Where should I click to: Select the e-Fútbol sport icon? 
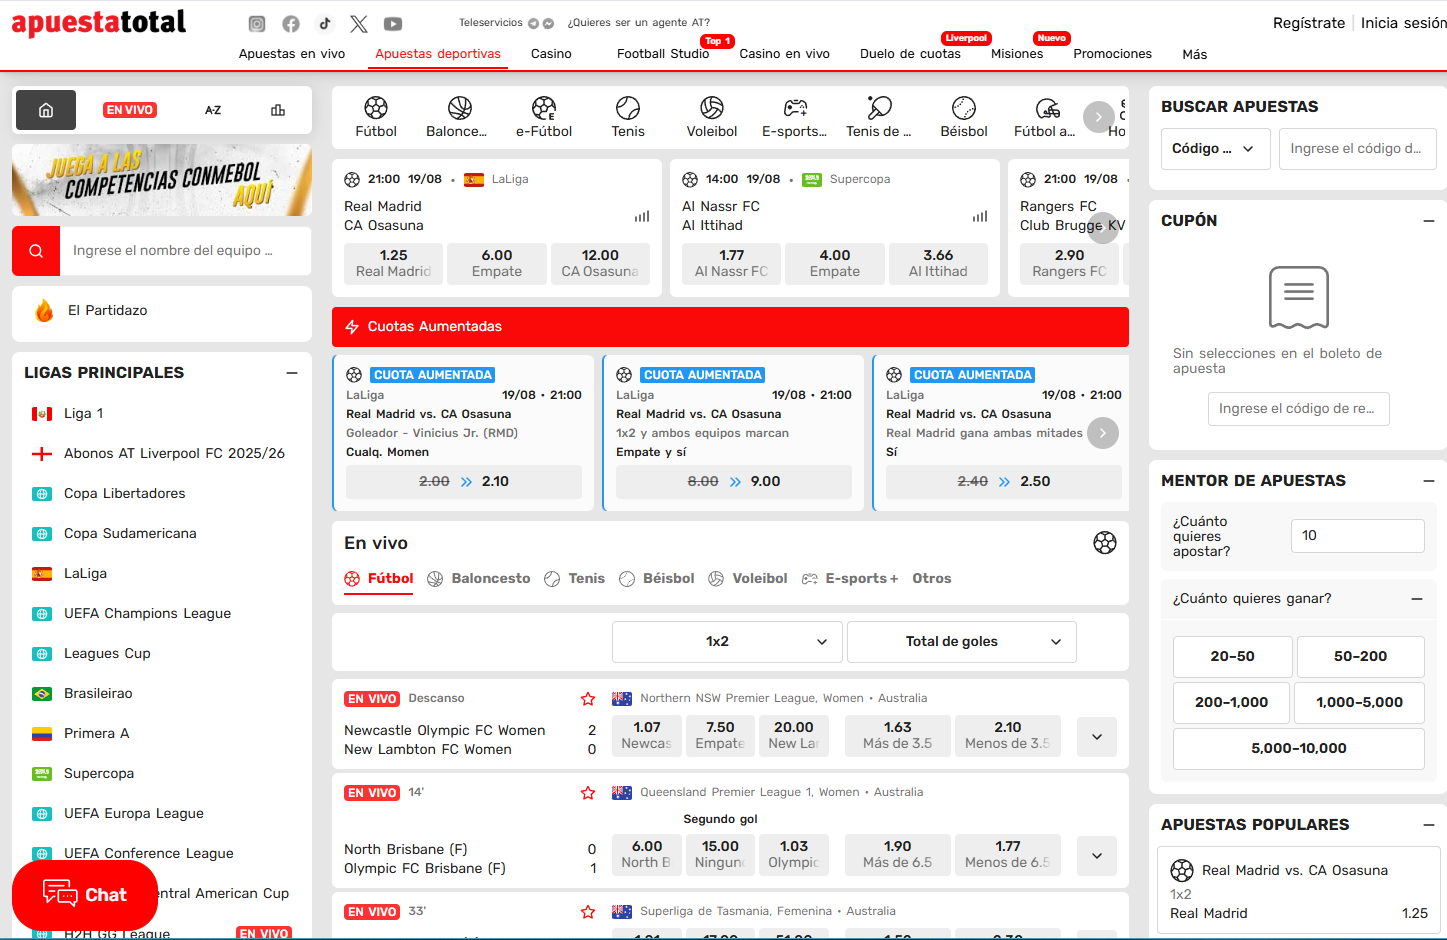[x=544, y=116]
